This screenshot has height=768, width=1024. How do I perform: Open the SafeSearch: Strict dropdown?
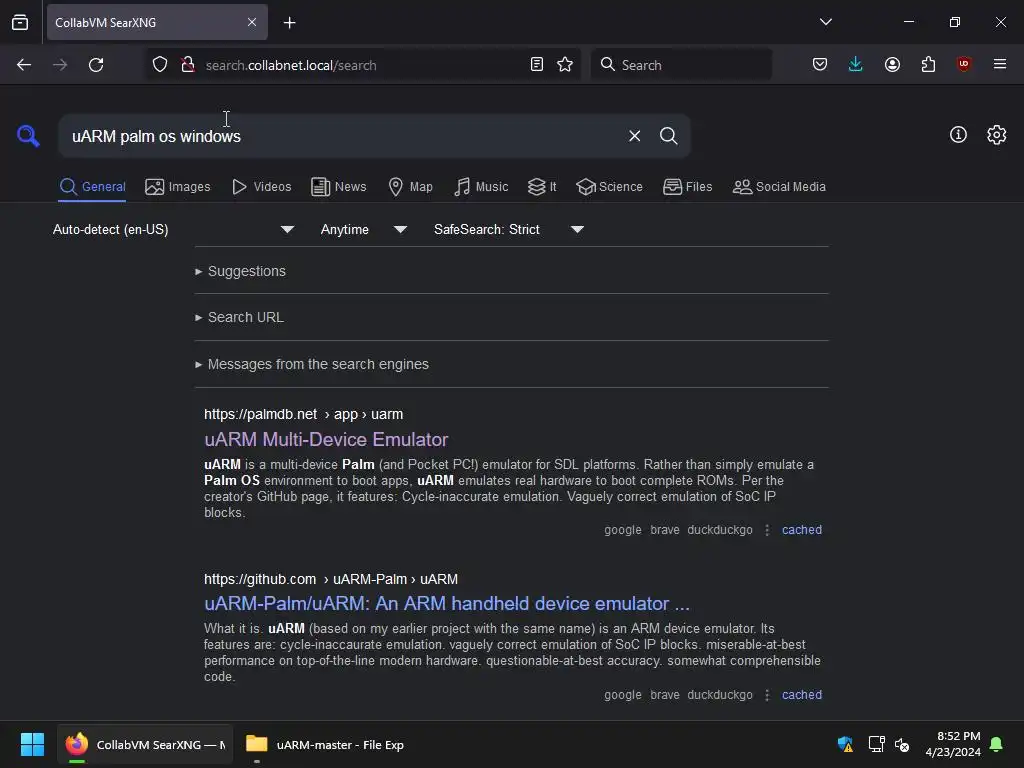click(x=509, y=229)
